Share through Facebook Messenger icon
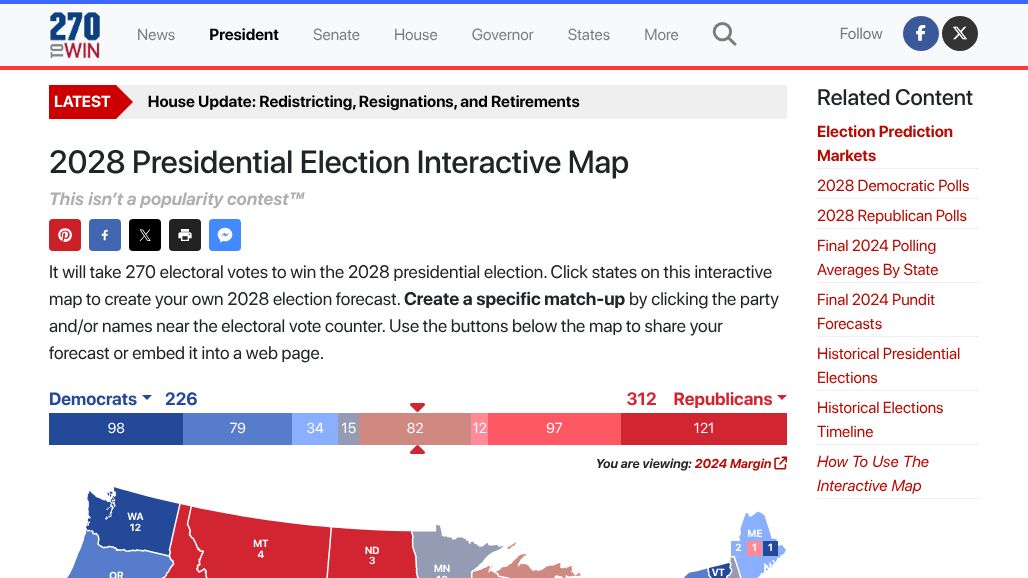This screenshot has width=1028, height=578. click(225, 235)
